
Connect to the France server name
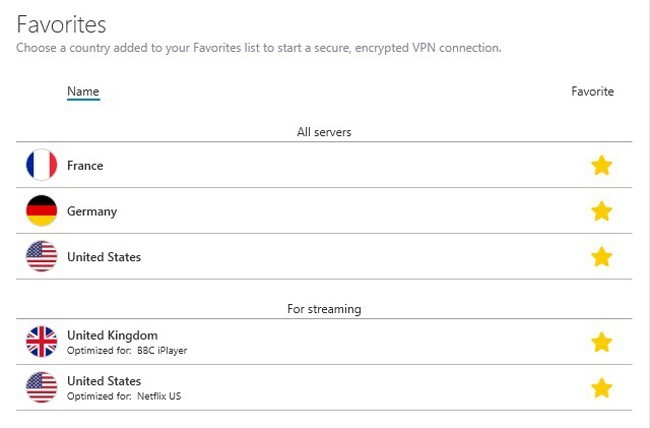point(85,165)
